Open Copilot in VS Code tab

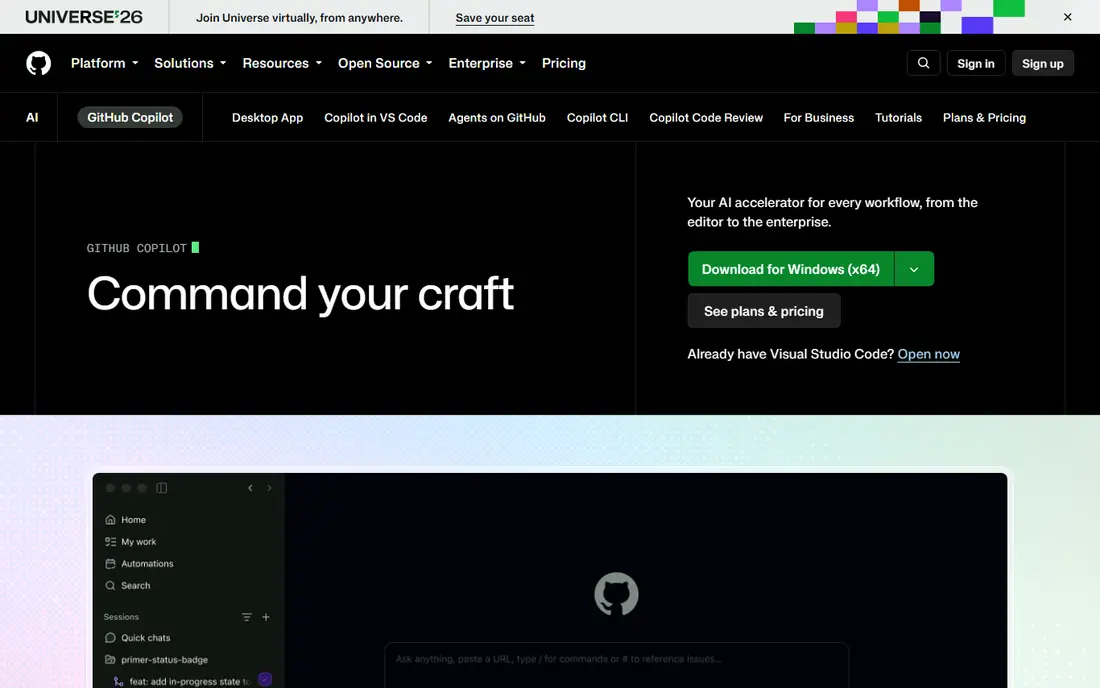pyautogui.click(x=375, y=118)
